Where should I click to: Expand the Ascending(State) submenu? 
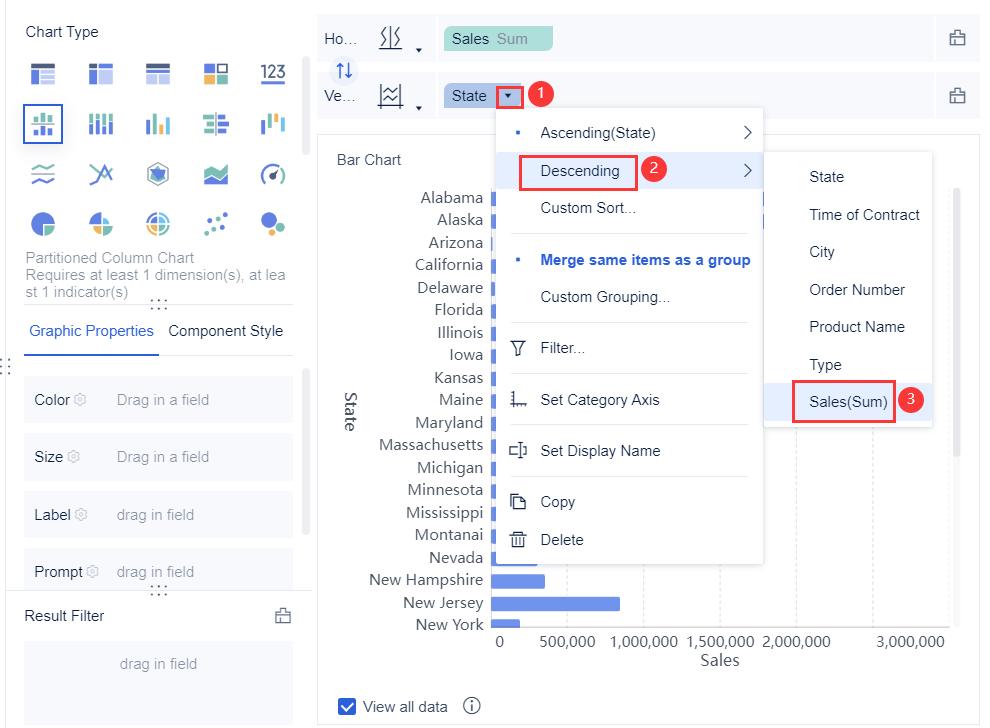point(597,131)
